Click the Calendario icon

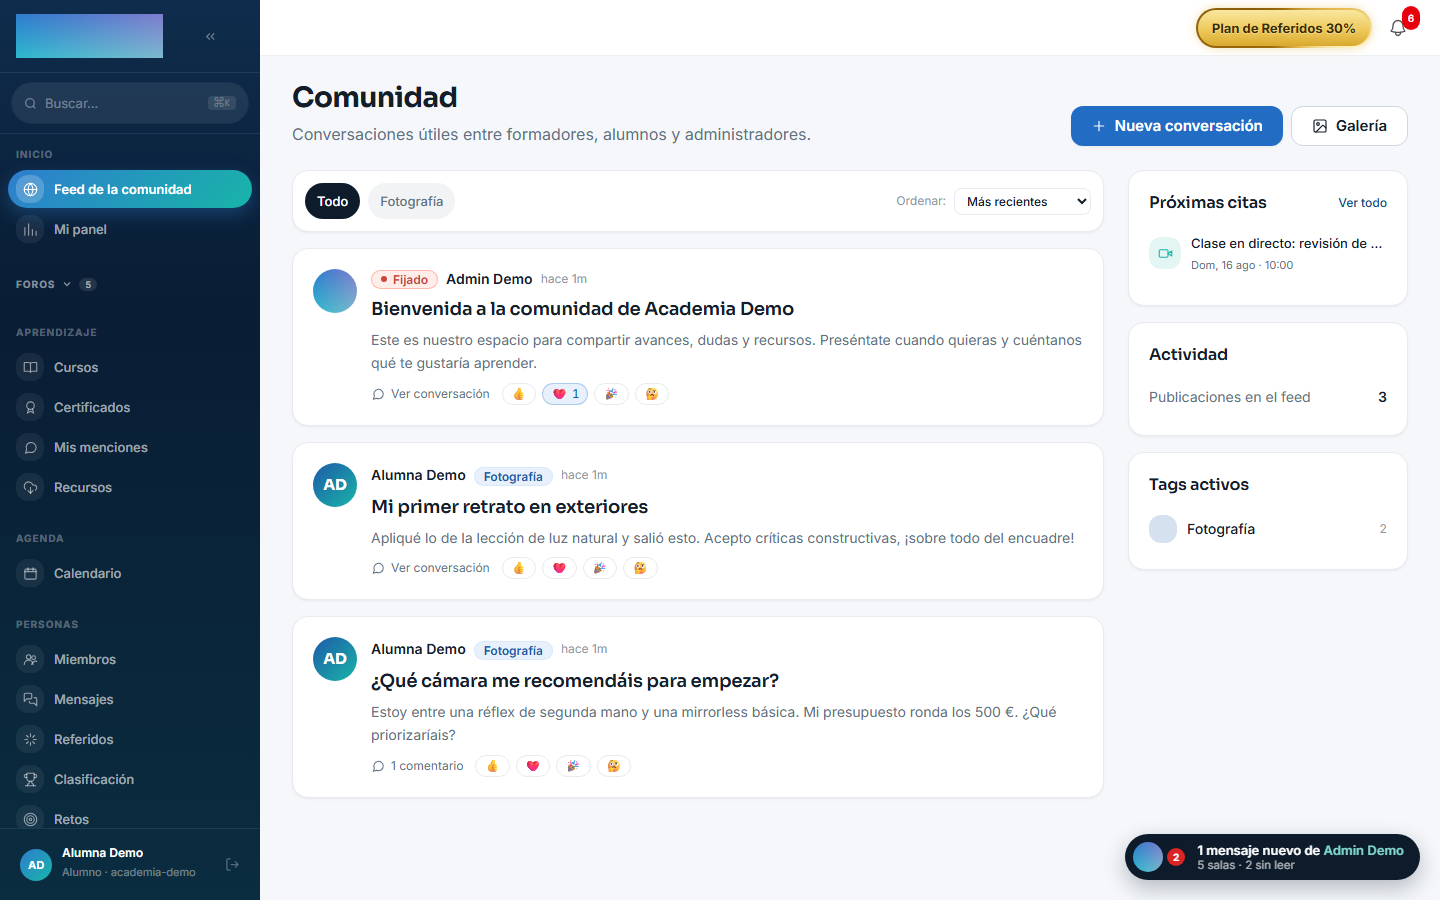pos(31,573)
